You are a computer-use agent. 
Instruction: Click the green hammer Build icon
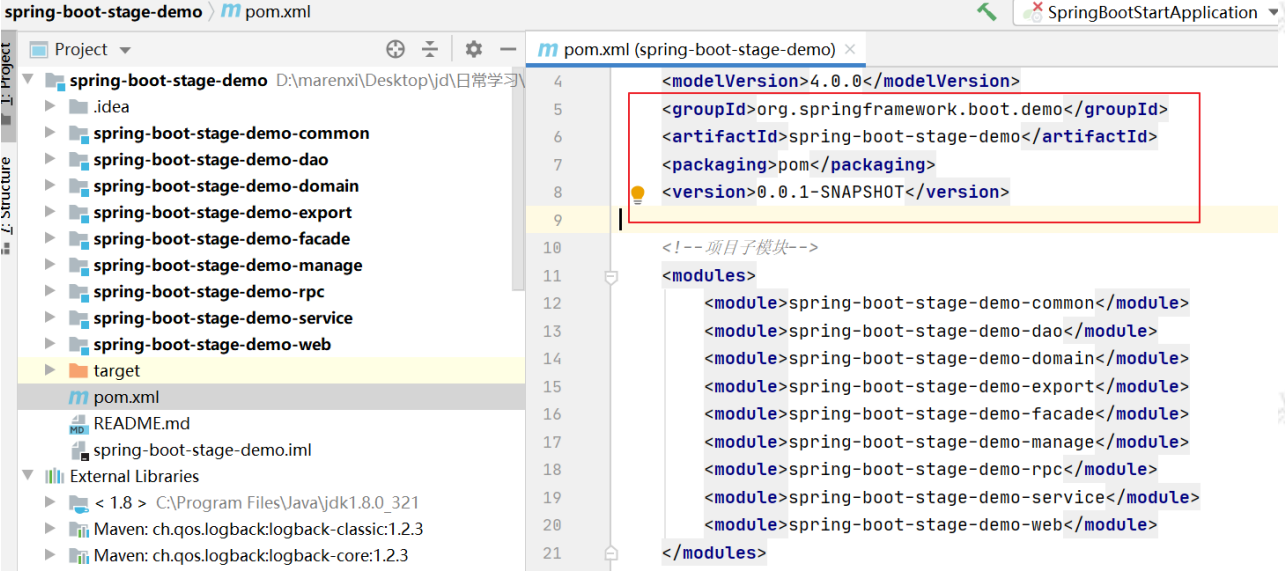pos(987,12)
